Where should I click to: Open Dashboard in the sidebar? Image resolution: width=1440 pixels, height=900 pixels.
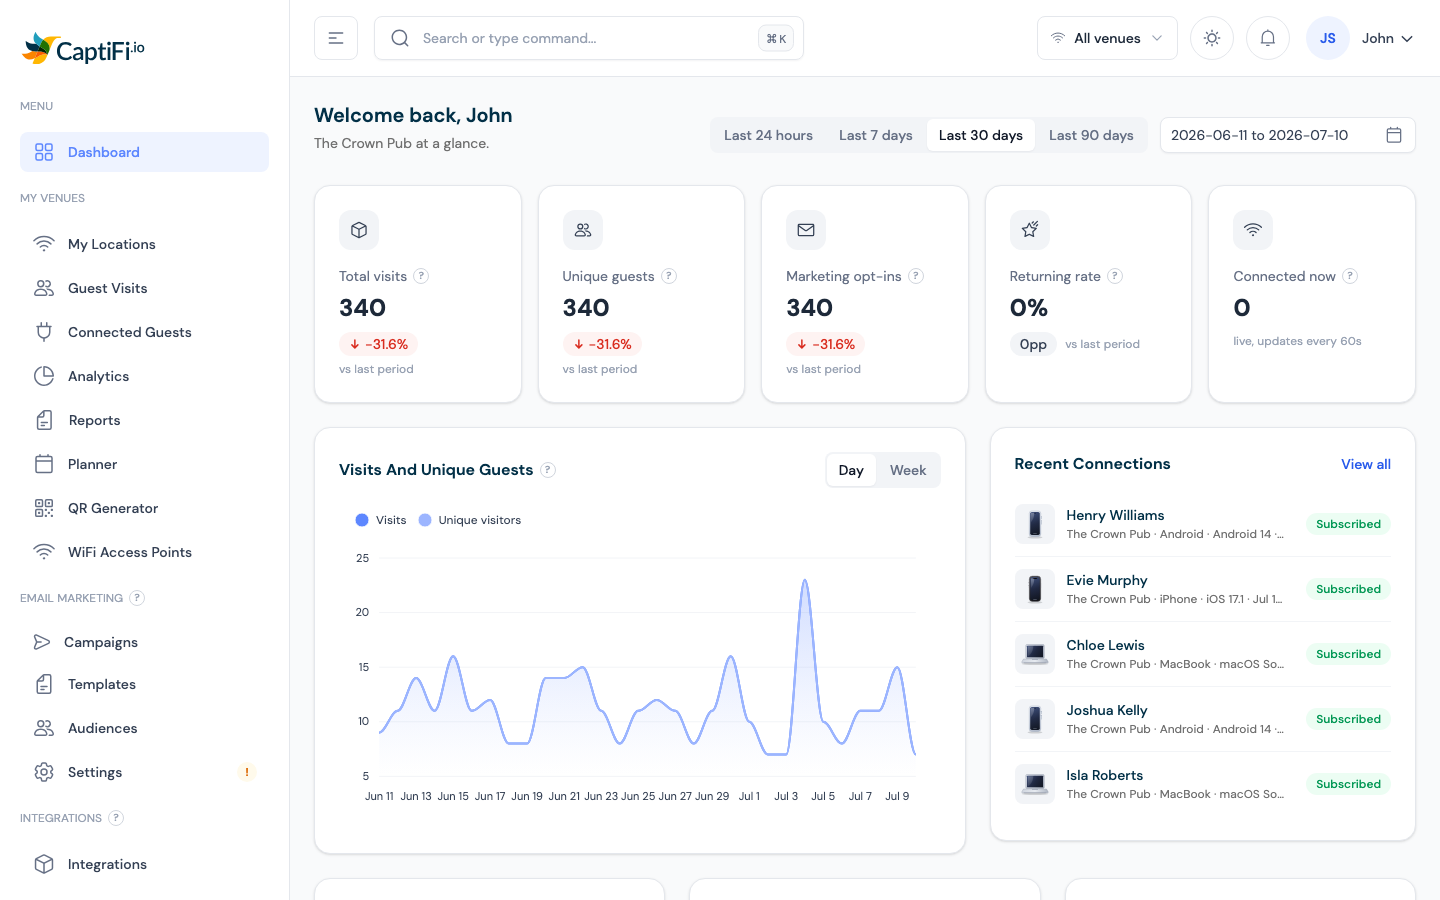[x=144, y=152]
